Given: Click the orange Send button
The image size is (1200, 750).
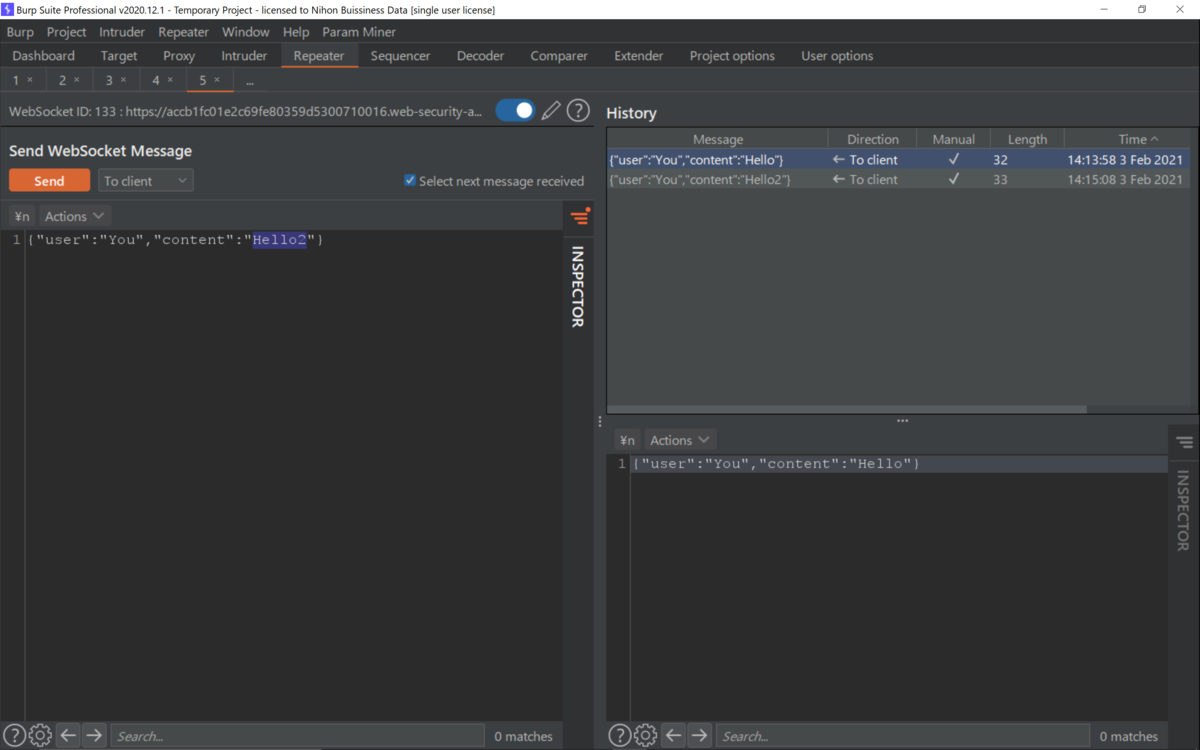Looking at the screenshot, I should pos(49,181).
